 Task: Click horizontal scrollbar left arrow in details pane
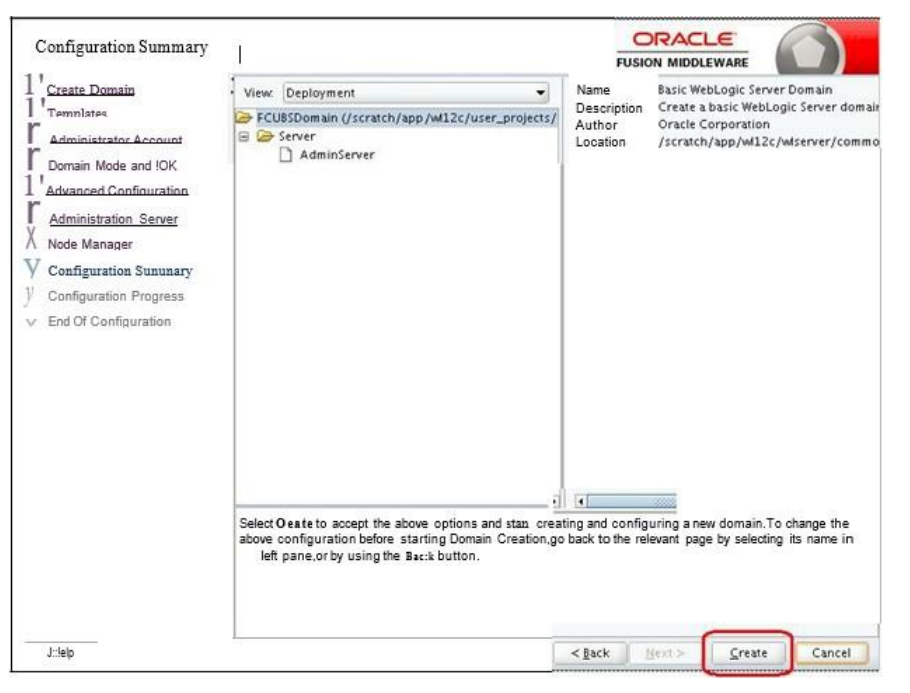[580, 501]
